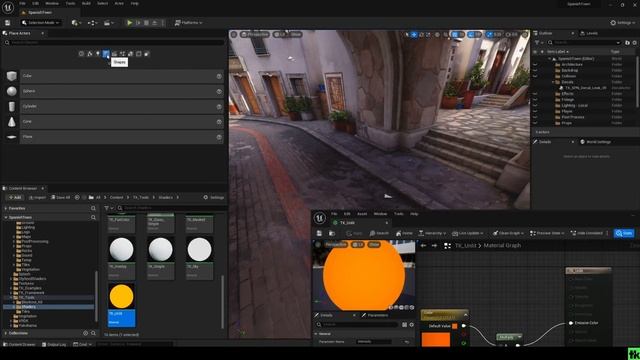Go back in the Material Graph history
Viewport: 640px width, 360px height.
pyautogui.click(x=423, y=246)
